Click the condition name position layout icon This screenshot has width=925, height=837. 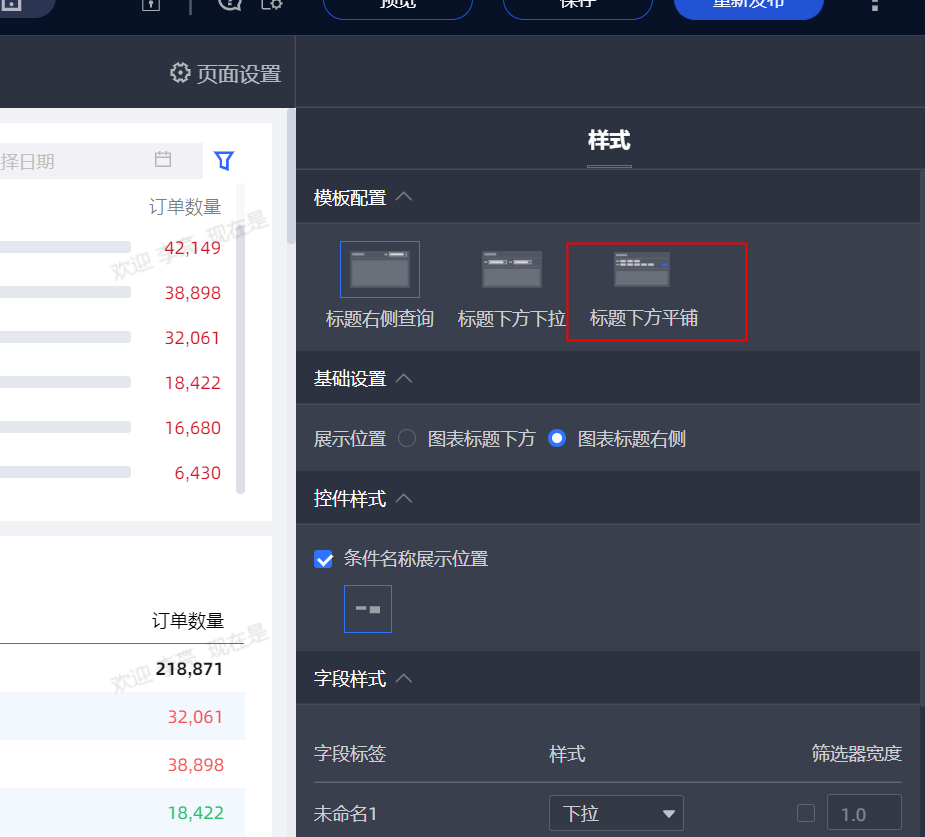click(x=368, y=609)
